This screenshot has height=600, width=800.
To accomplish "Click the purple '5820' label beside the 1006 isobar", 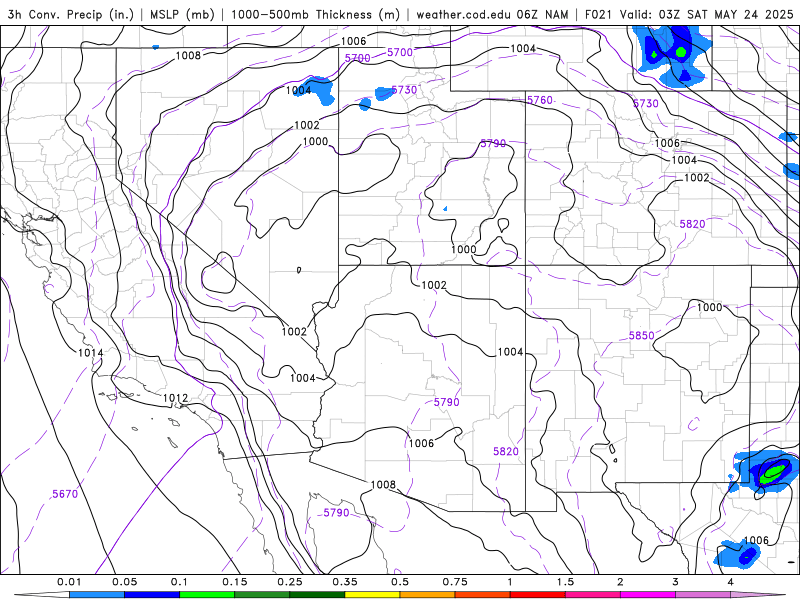I will pyautogui.click(x=506, y=451).
